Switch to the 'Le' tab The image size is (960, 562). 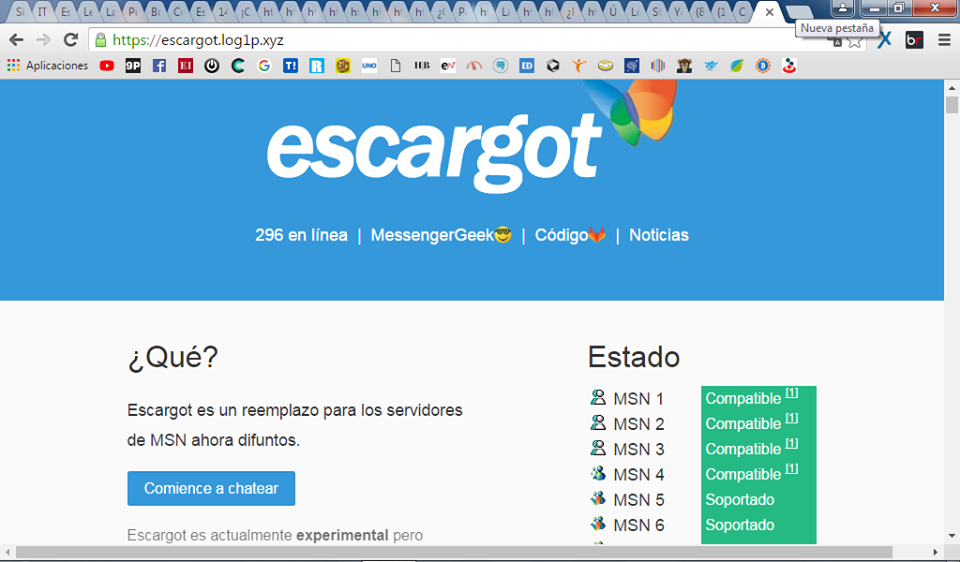88,12
